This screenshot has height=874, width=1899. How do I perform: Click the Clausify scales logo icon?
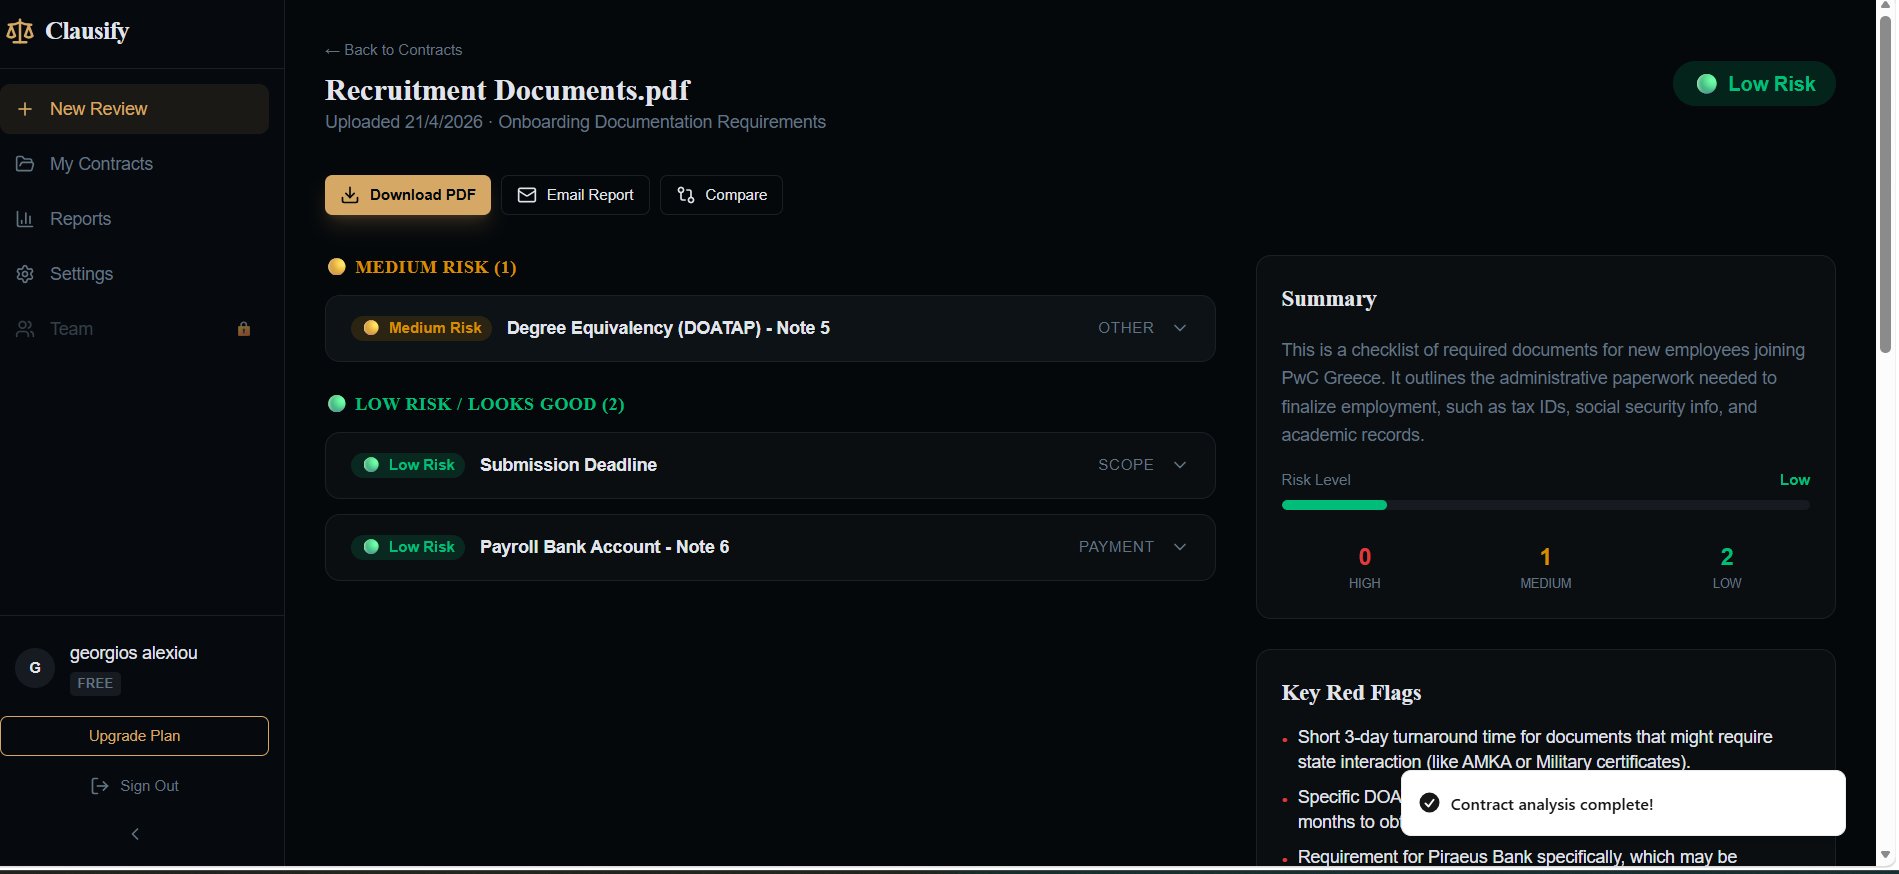click(x=20, y=32)
